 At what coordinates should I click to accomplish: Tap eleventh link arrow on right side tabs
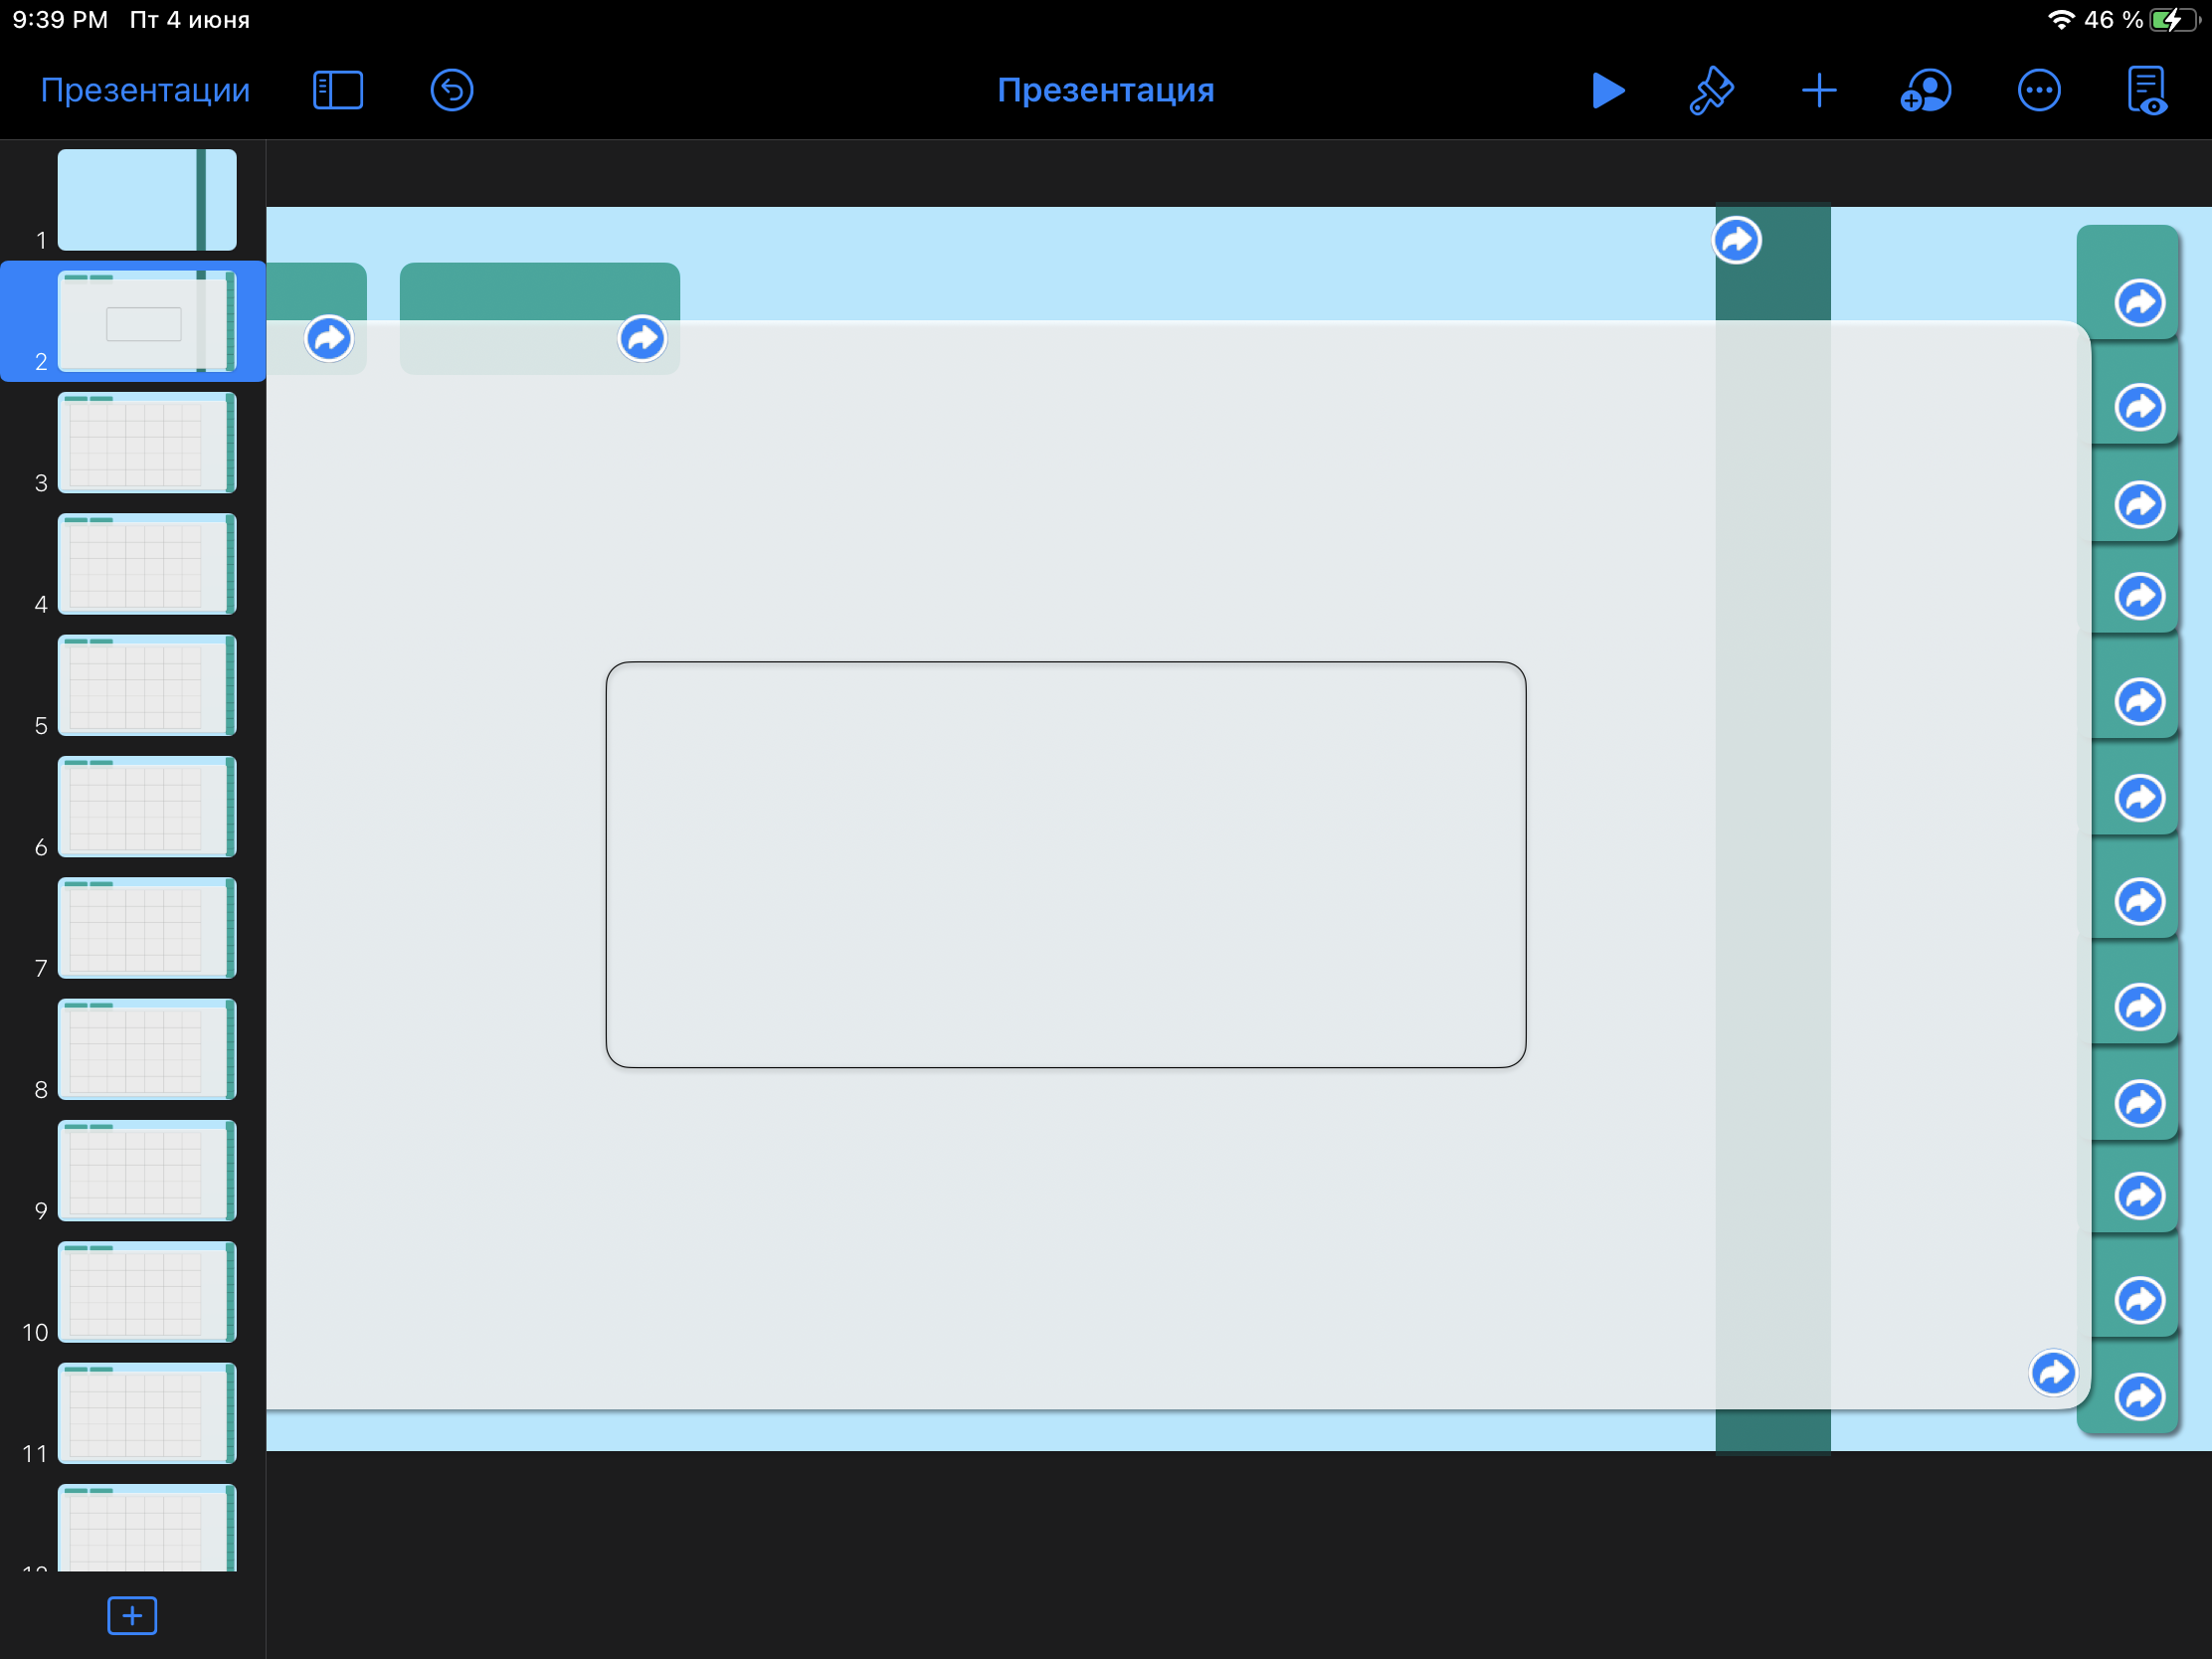[x=2140, y=1300]
